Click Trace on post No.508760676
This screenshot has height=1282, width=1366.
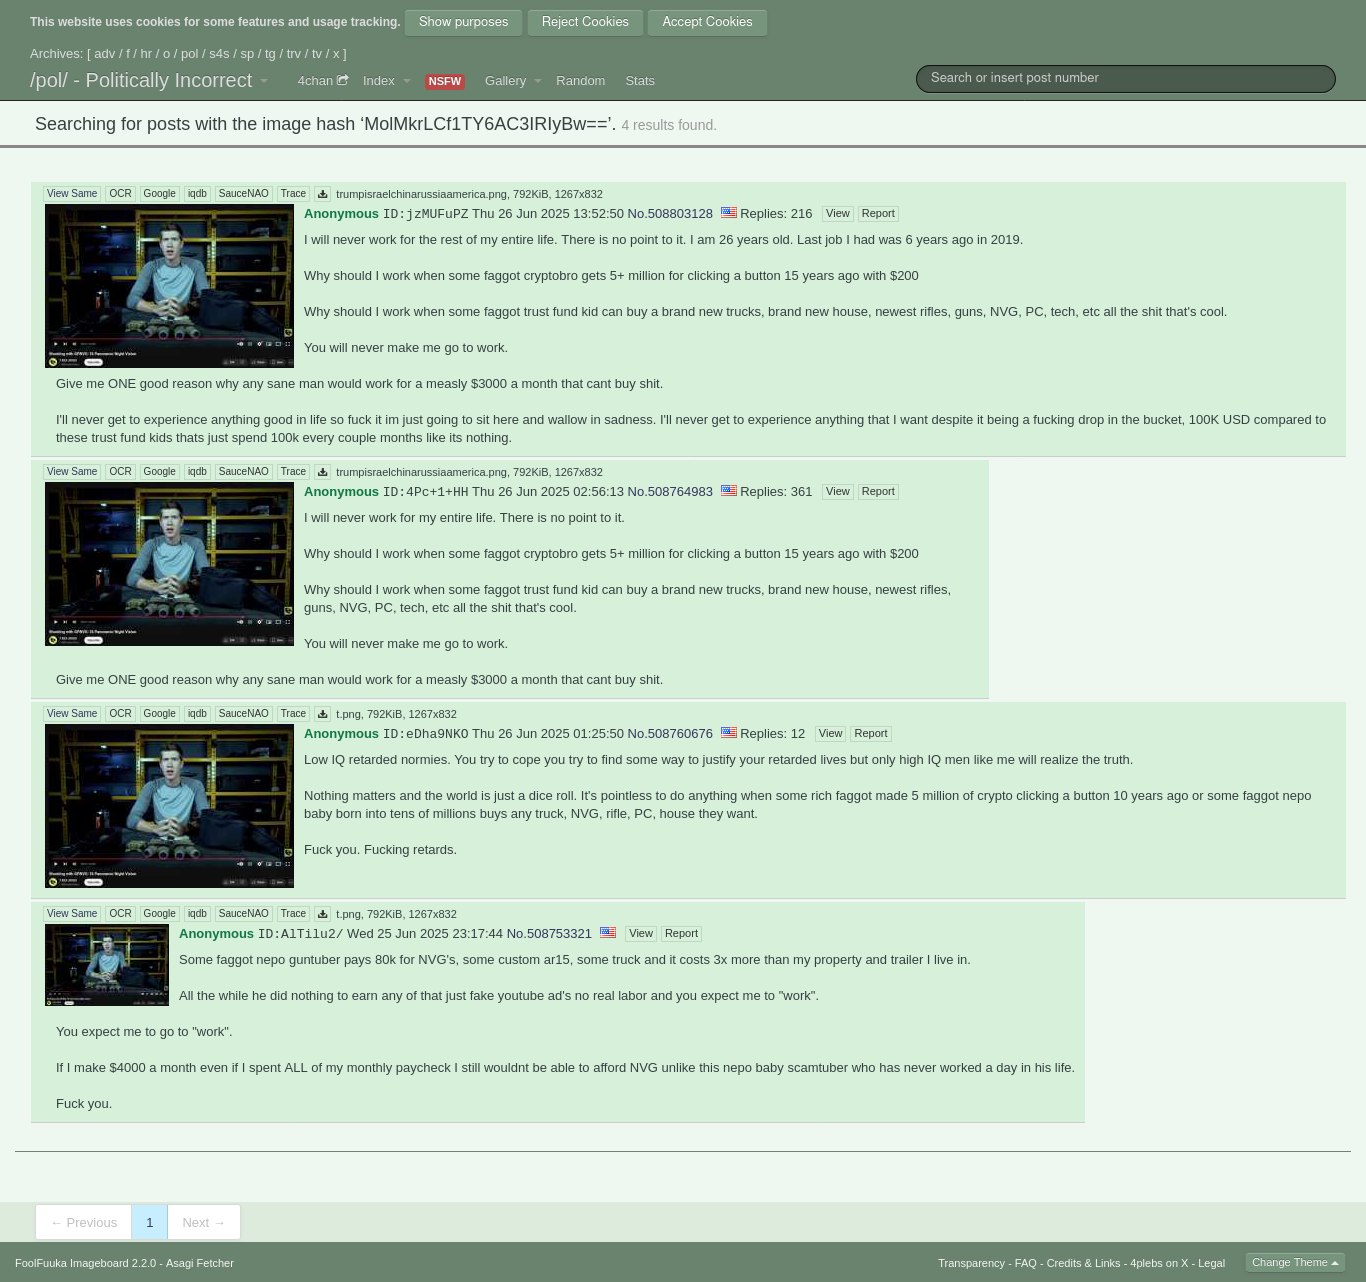pyautogui.click(x=293, y=714)
